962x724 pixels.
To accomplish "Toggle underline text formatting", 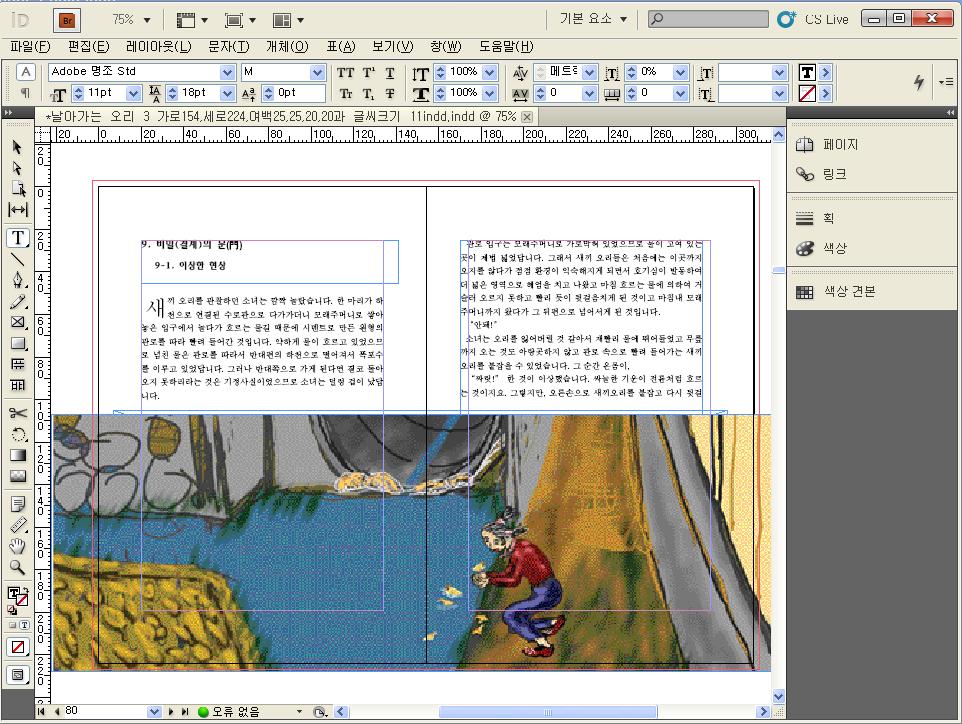I will (x=390, y=73).
